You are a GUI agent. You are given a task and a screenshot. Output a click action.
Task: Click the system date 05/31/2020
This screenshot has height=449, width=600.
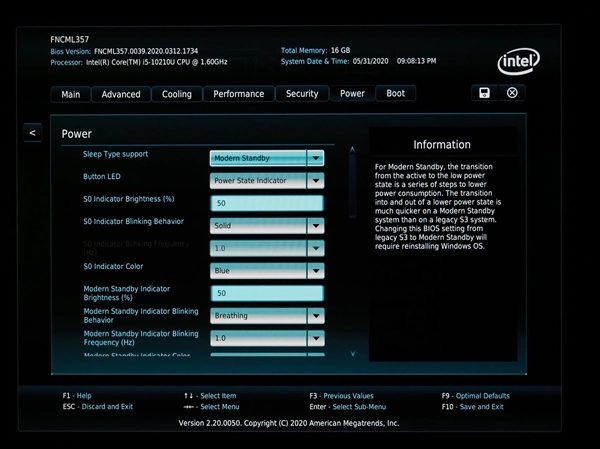[370, 61]
